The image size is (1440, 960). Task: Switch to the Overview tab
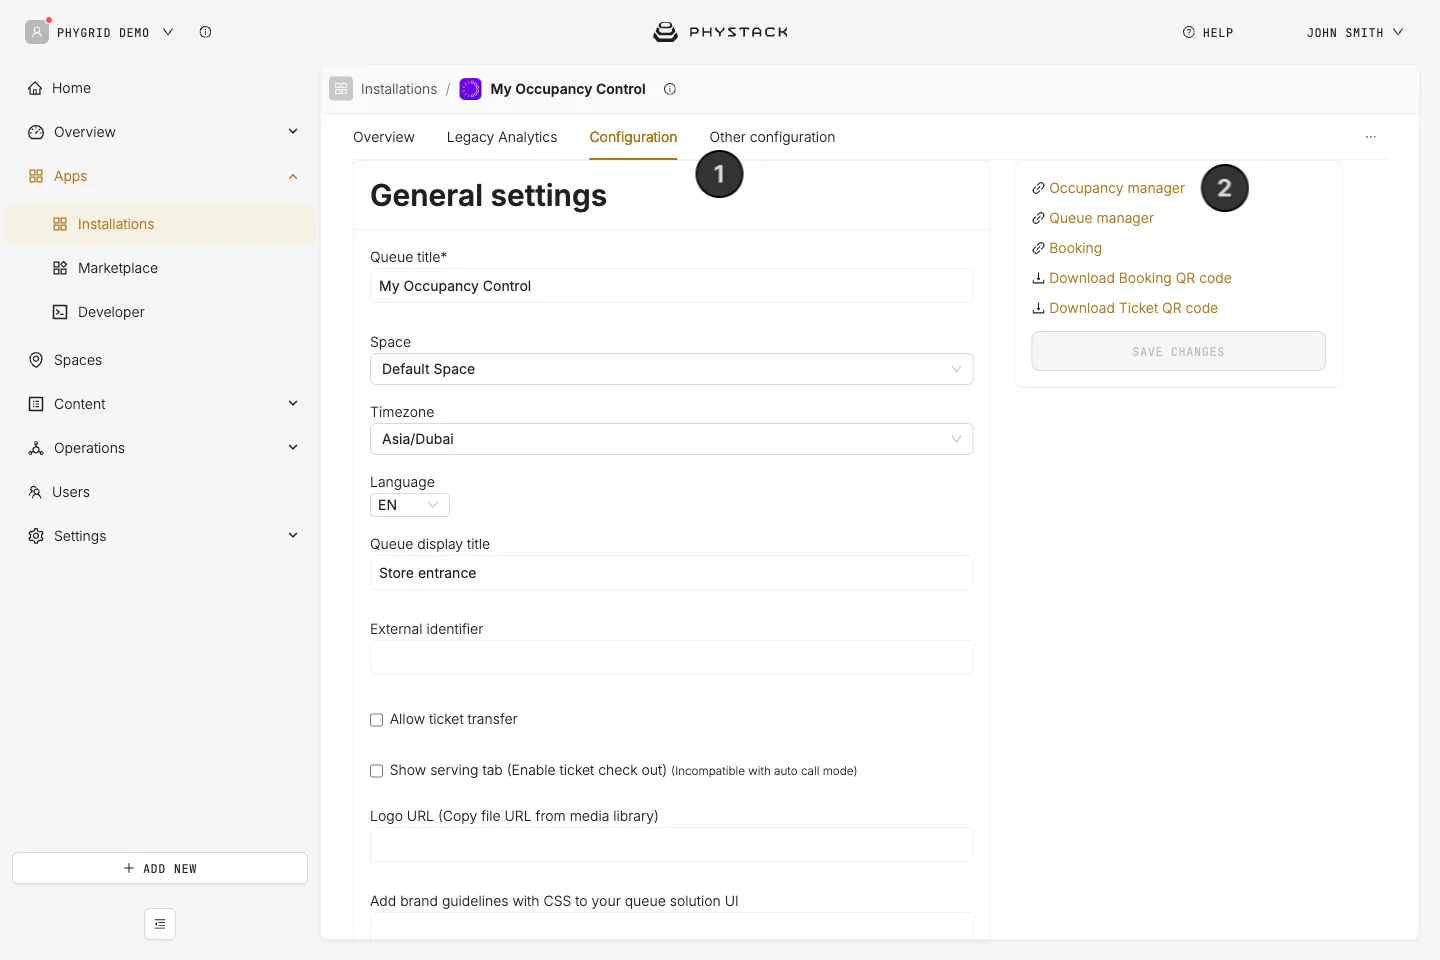384,137
